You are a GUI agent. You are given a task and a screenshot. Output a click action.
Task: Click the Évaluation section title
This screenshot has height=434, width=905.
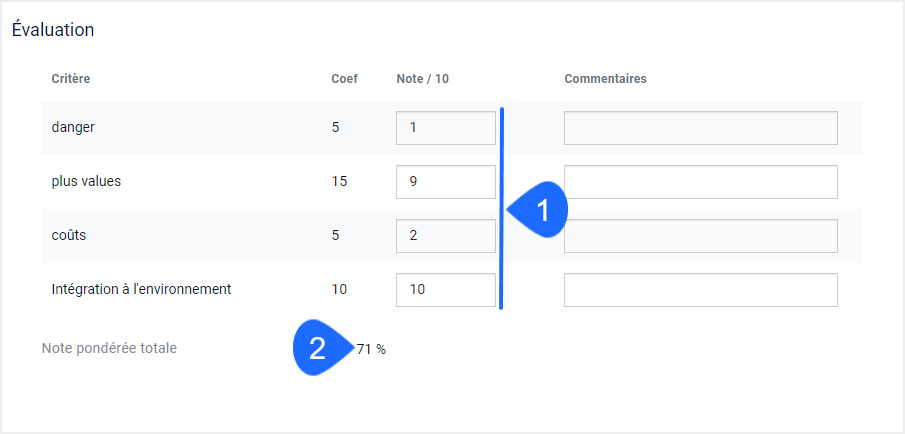[53, 29]
